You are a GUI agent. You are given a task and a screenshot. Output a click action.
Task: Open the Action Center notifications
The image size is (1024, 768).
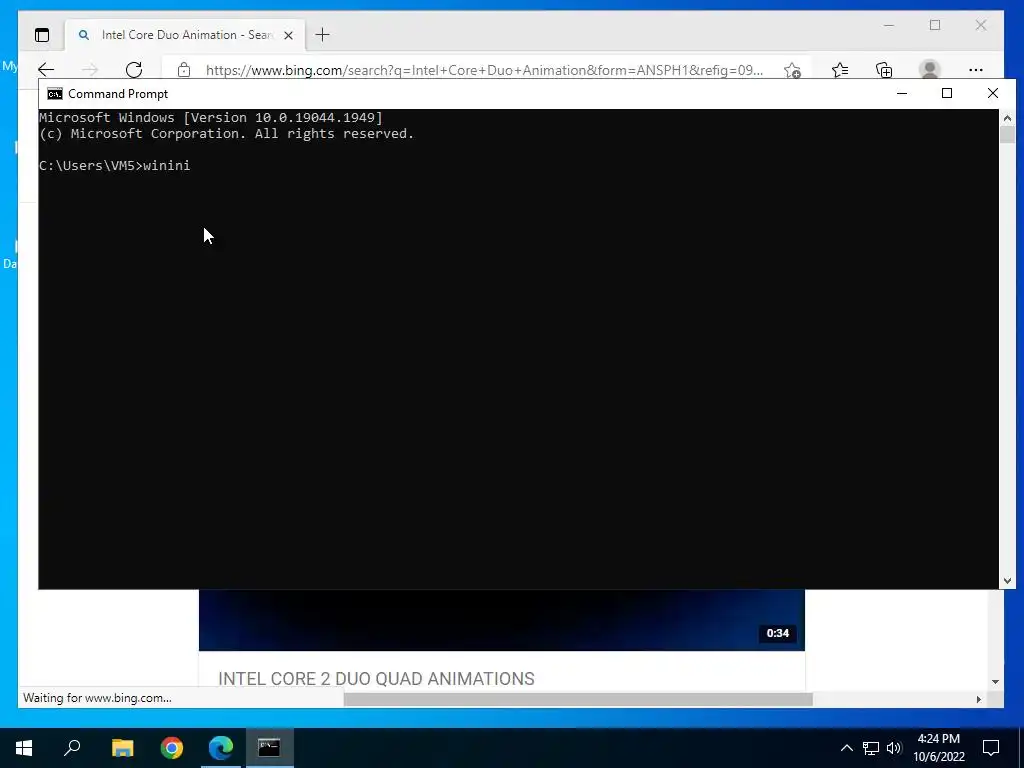[991, 748]
